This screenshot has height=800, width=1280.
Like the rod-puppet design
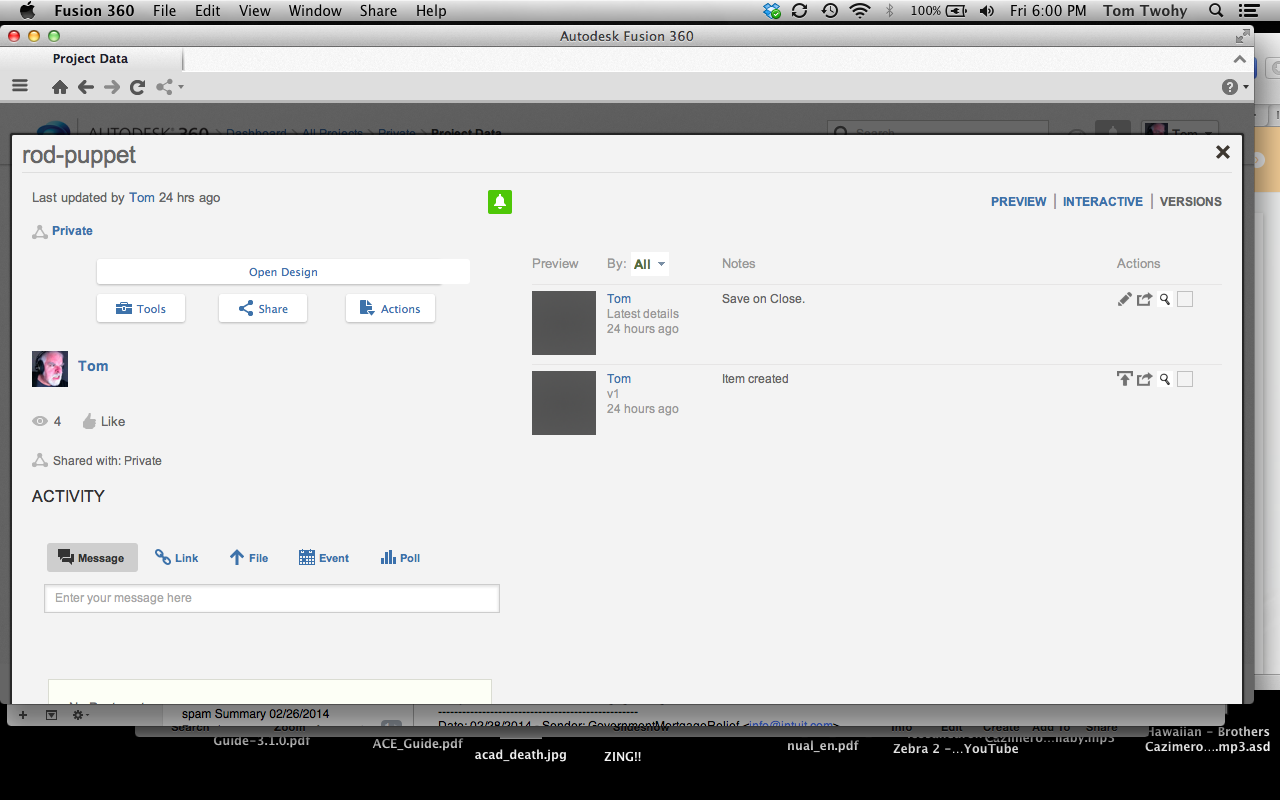click(x=103, y=421)
